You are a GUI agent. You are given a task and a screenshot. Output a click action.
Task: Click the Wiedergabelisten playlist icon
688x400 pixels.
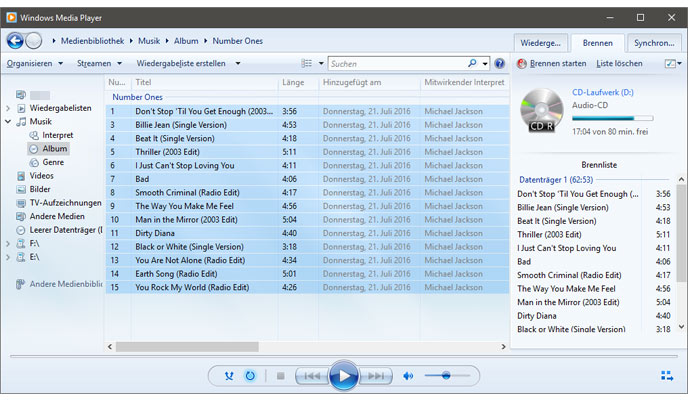[x=21, y=108]
